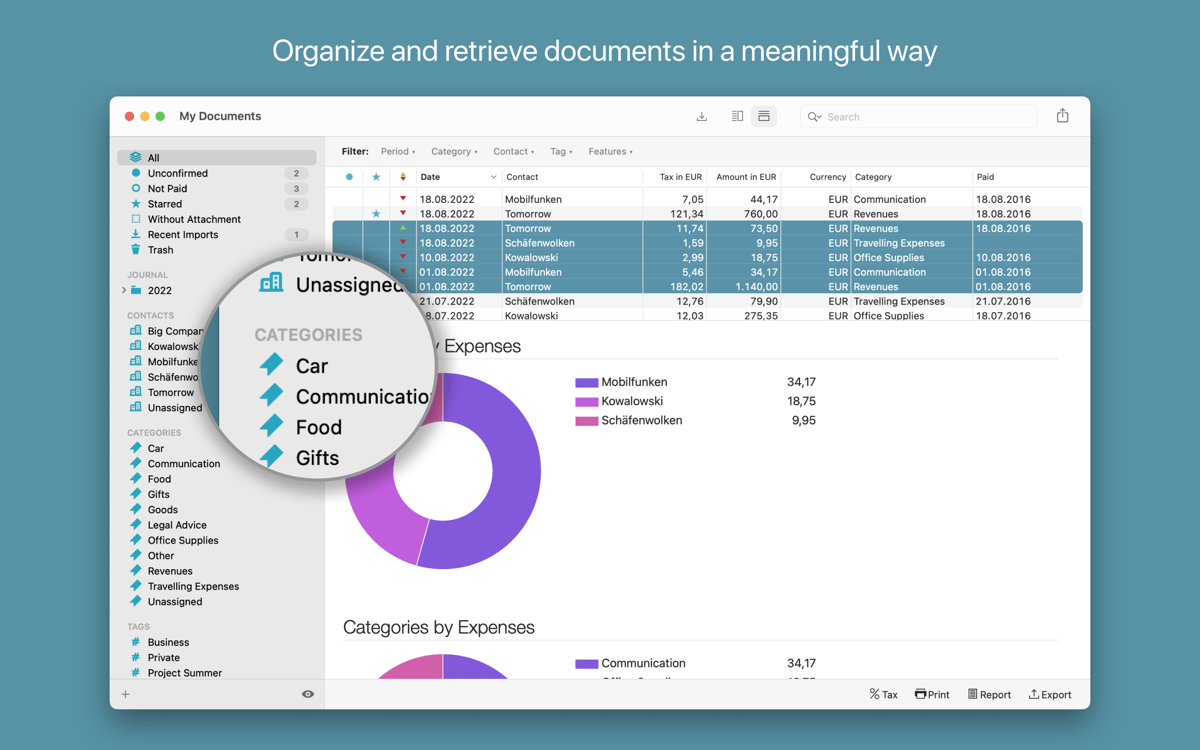Click the Export button
The image size is (1200, 750).
1049,694
